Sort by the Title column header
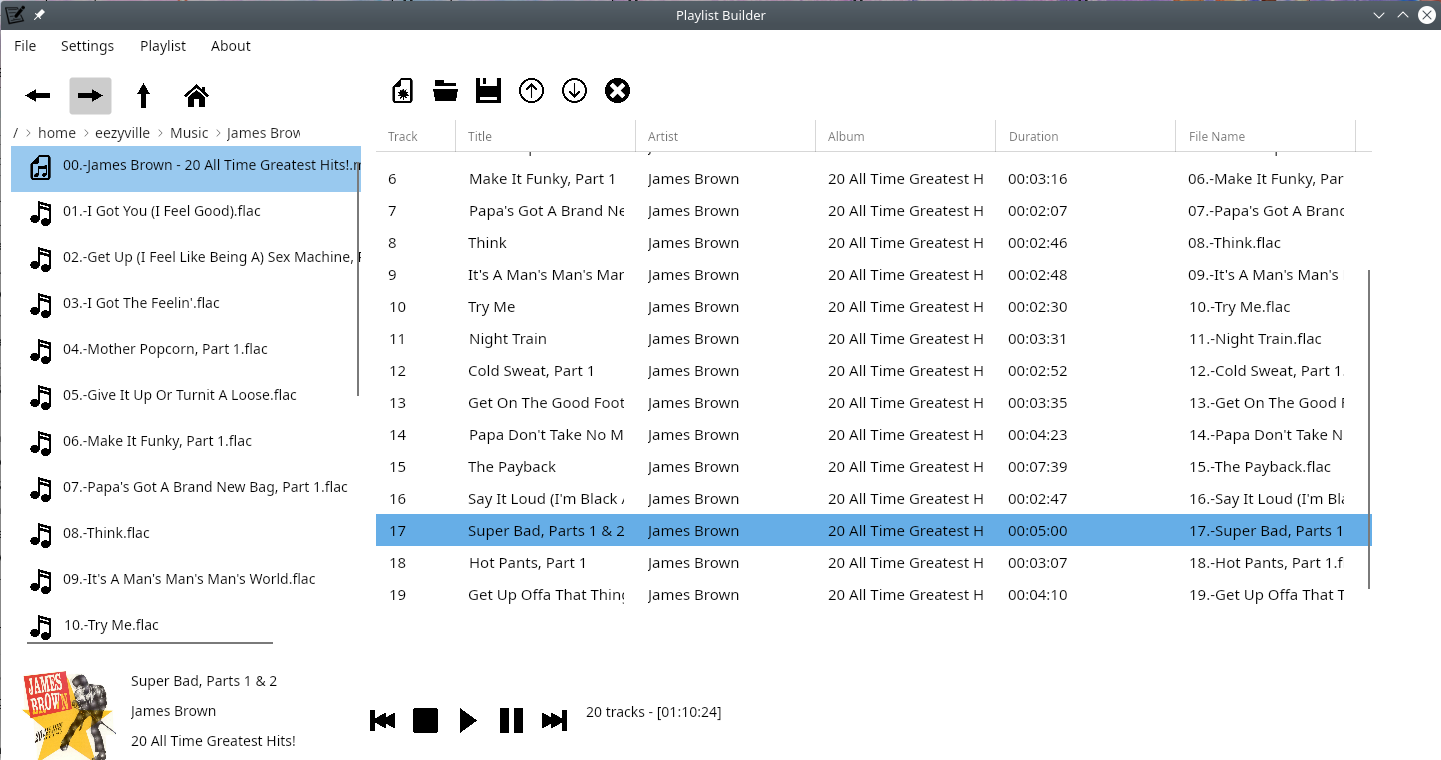Viewport: 1441px width, 760px height. coord(546,136)
